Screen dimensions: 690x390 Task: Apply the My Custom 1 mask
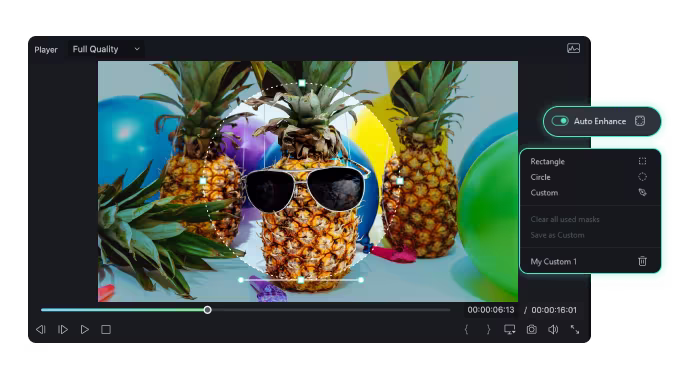(x=553, y=261)
